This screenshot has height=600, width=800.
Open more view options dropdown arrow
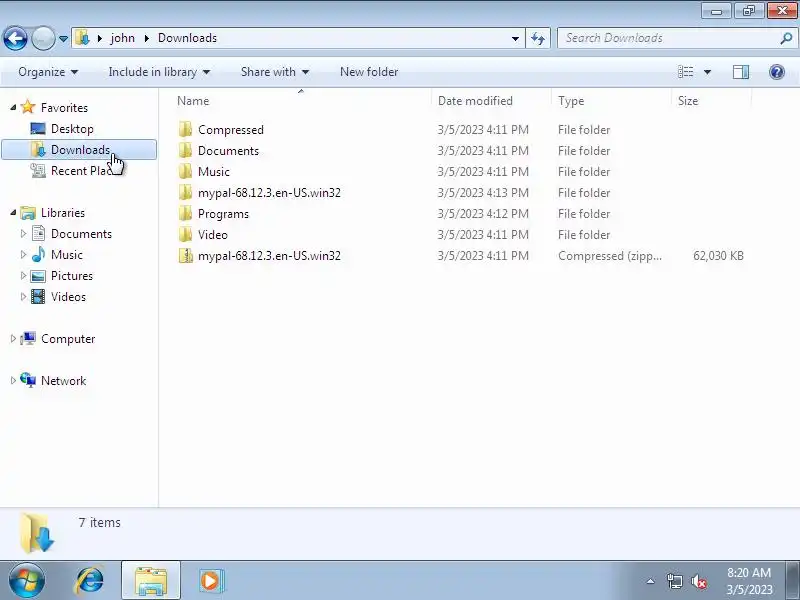(x=707, y=72)
